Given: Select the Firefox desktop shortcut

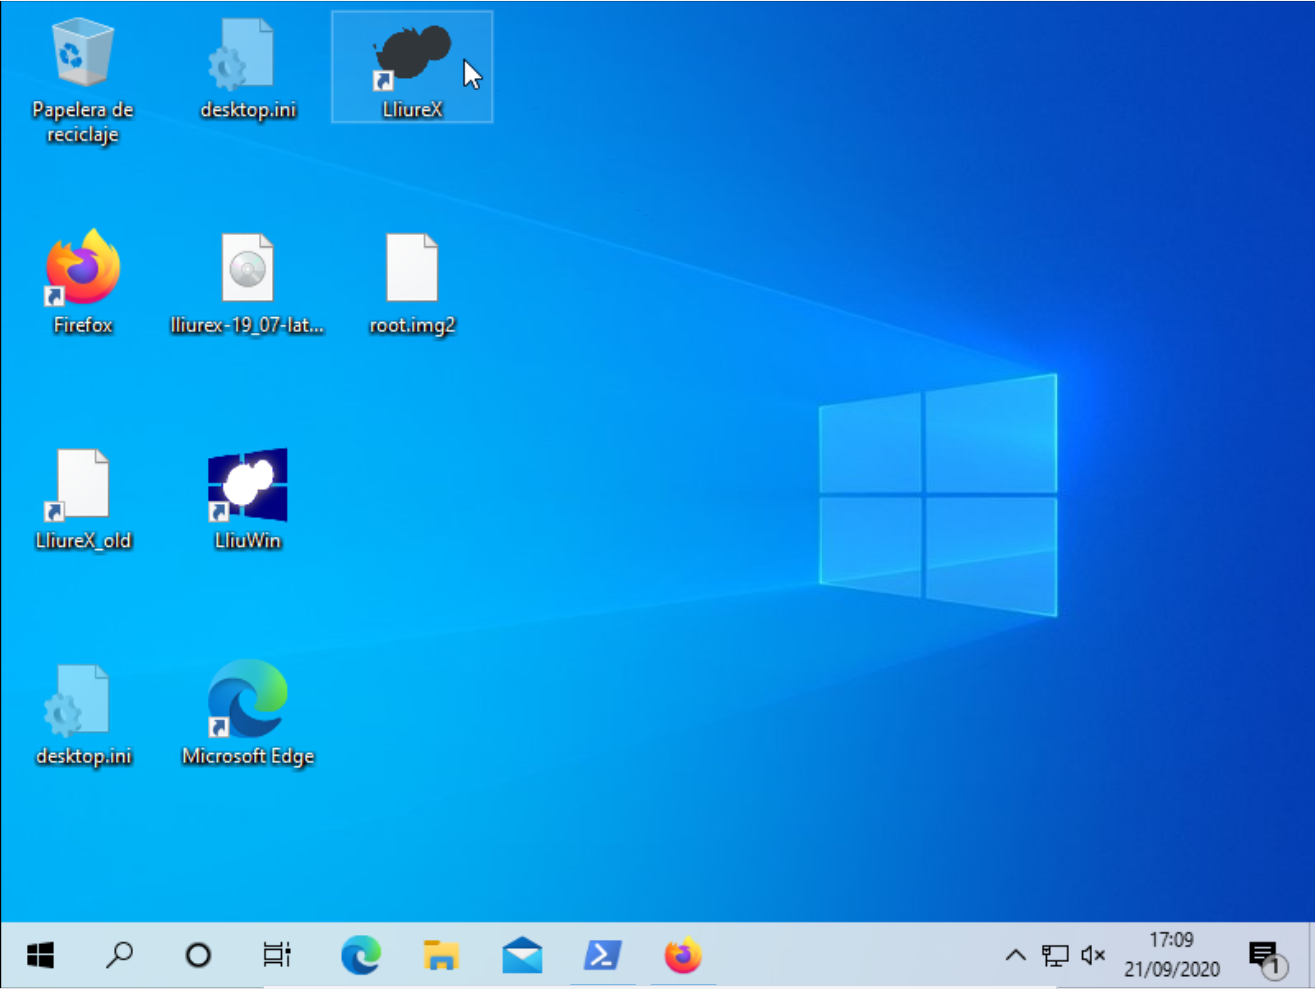Looking at the screenshot, I should coord(83,282).
